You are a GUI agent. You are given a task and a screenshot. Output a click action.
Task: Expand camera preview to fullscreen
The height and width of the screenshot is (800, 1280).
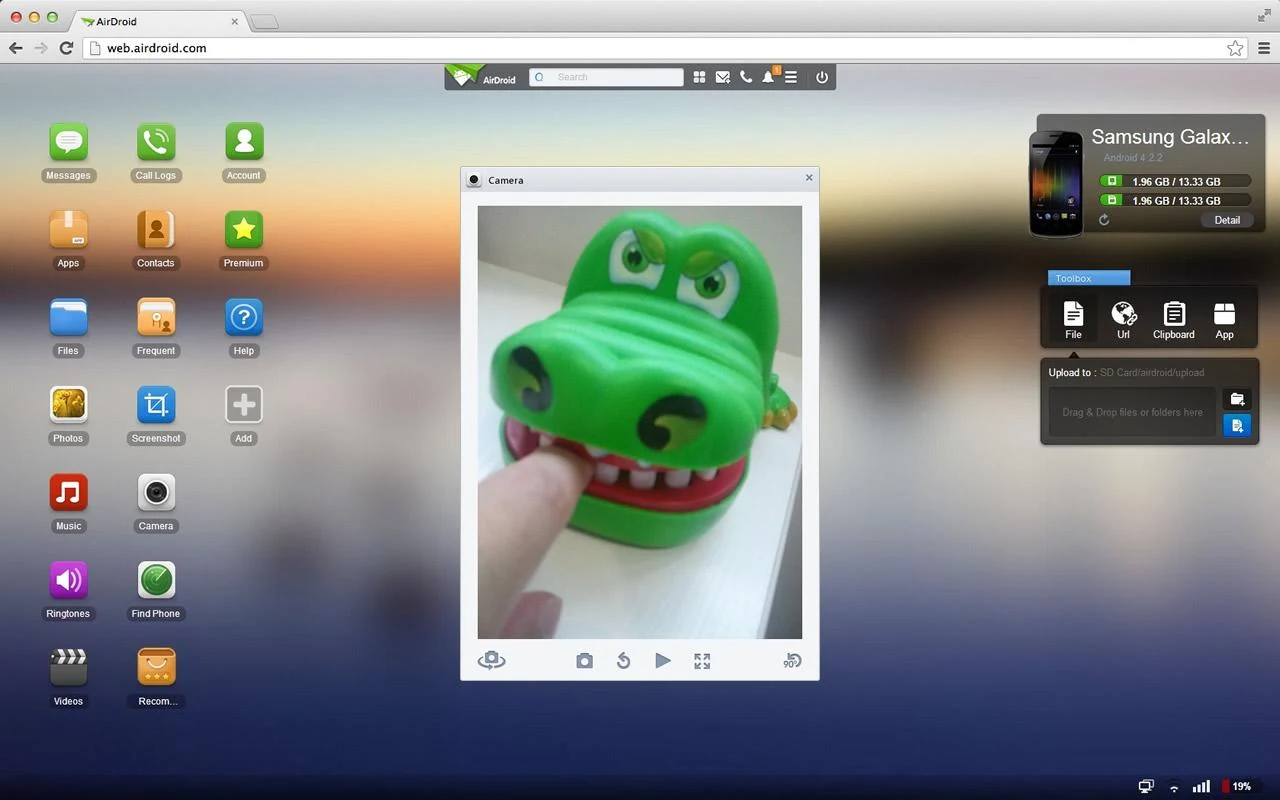coord(701,660)
